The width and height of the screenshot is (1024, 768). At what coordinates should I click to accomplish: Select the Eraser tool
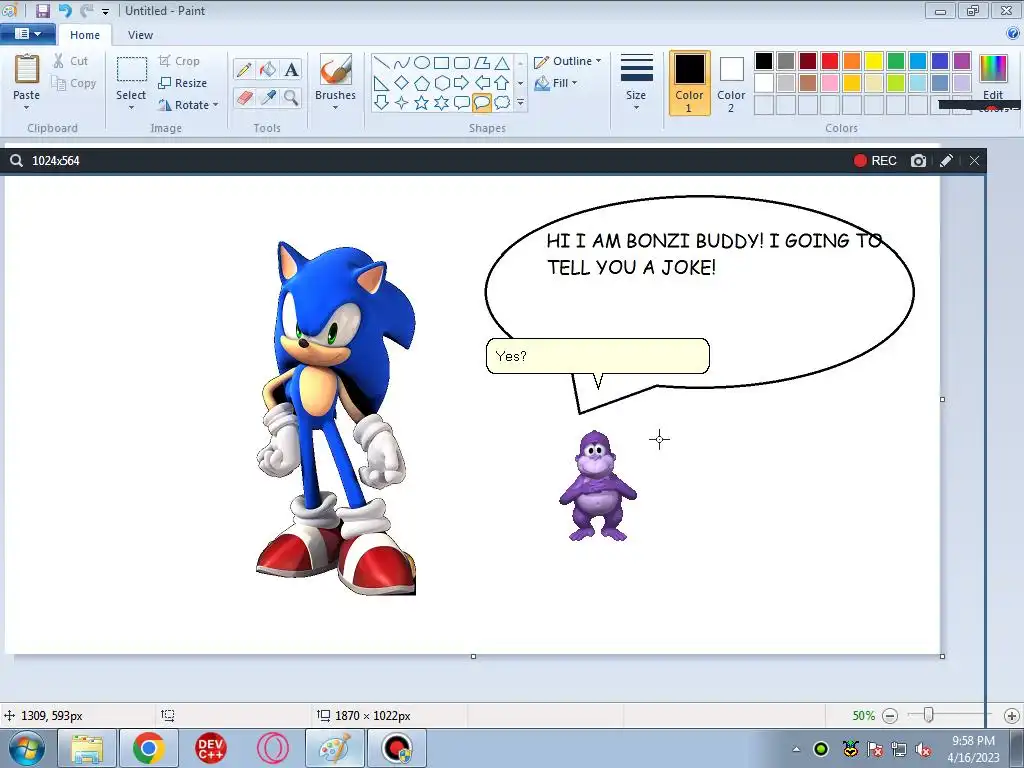(x=244, y=98)
